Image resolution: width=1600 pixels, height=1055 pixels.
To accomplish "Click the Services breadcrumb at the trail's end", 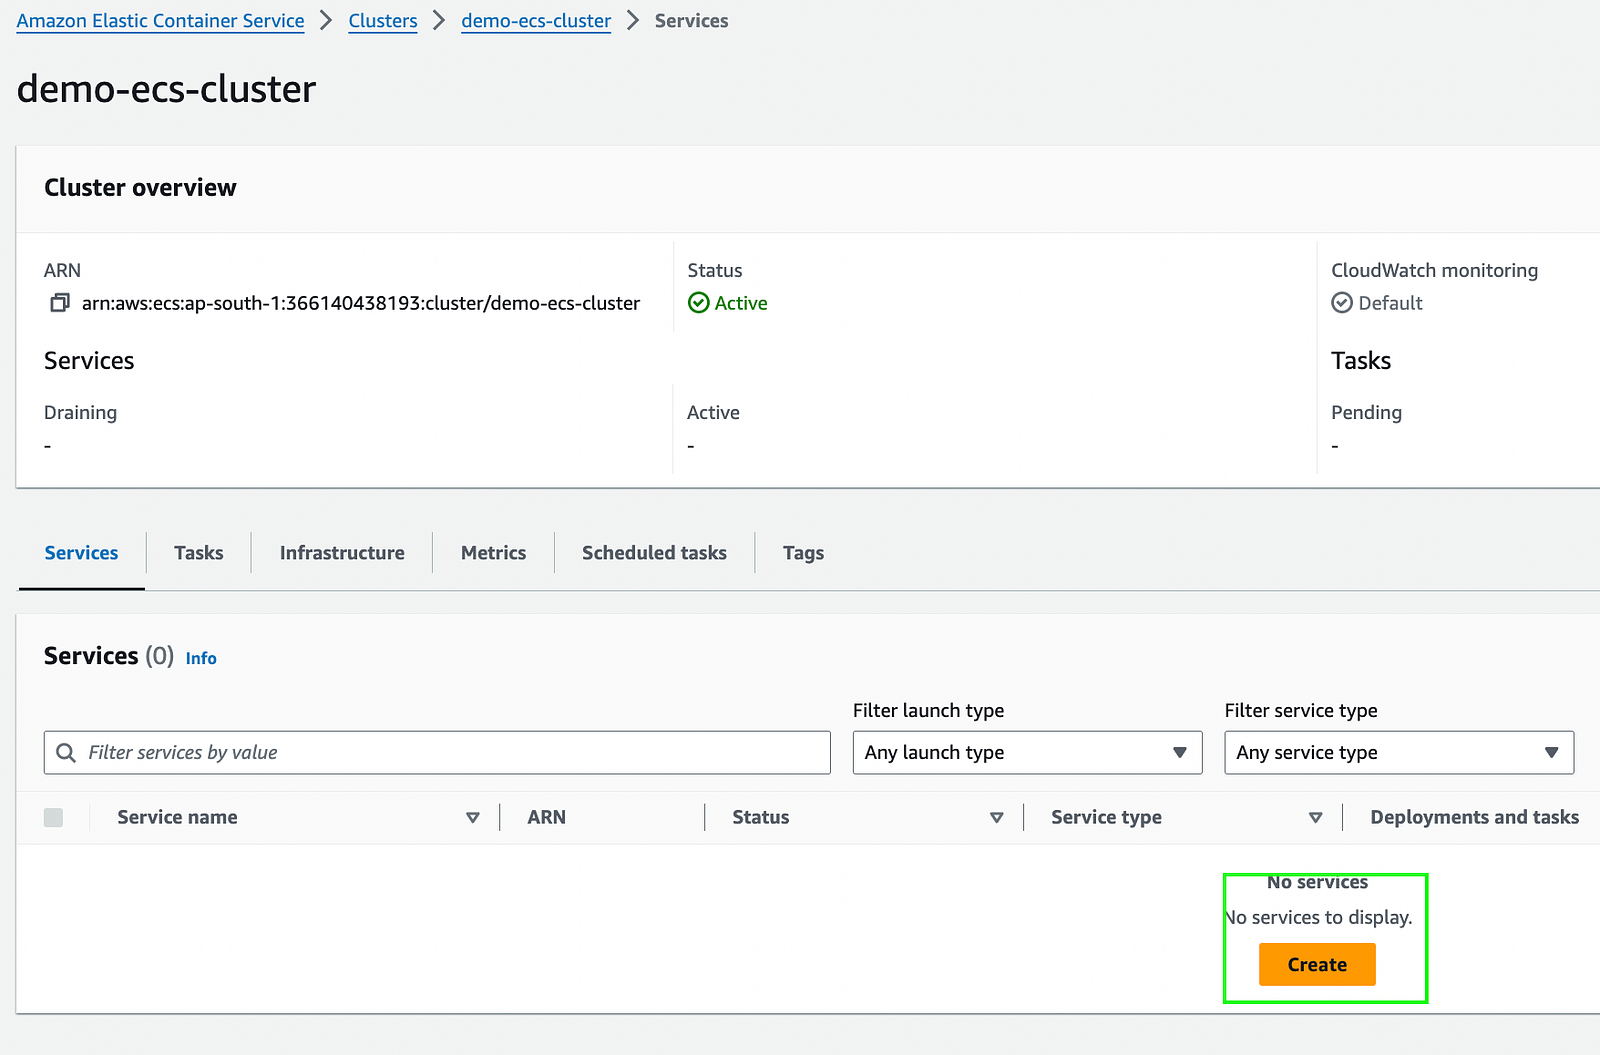I will pos(692,21).
